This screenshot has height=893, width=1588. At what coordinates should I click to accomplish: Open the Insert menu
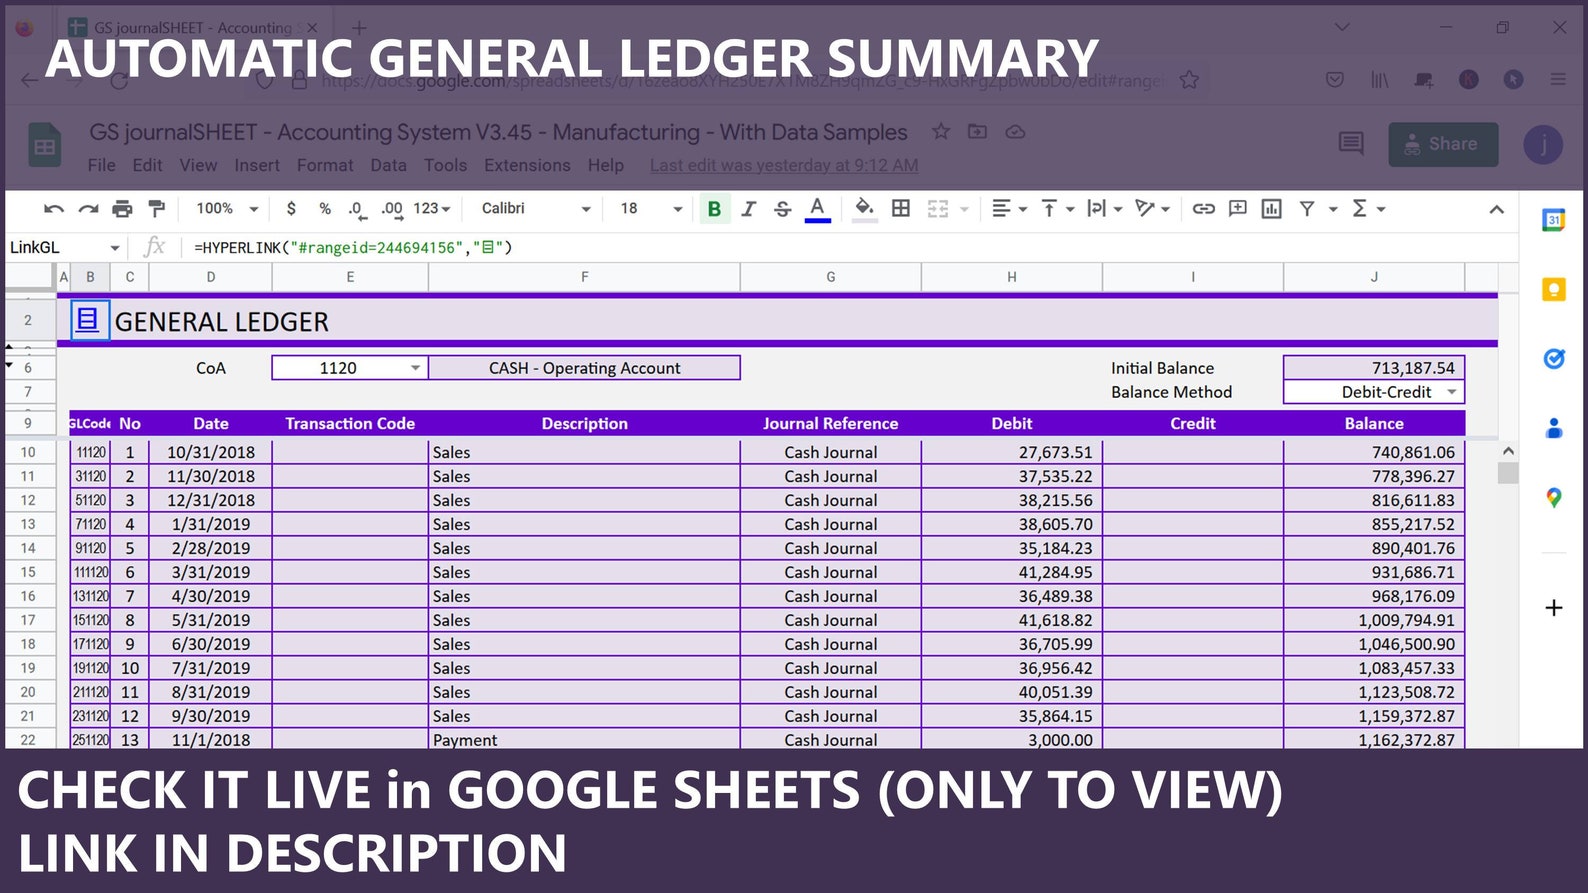click(x=257, y=165)
